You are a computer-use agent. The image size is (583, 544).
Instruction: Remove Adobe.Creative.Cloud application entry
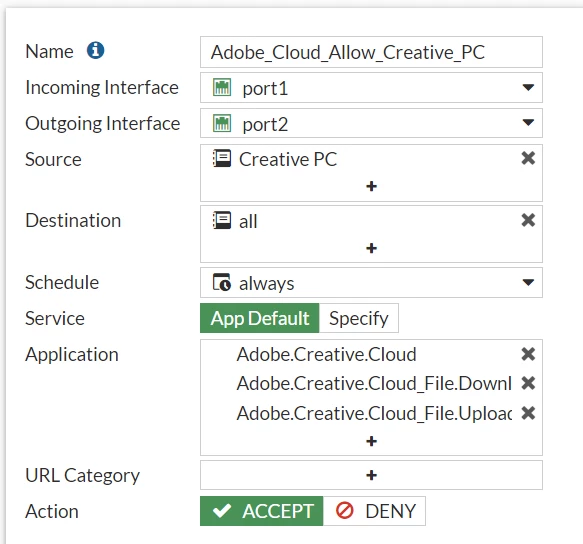[528, 354]
